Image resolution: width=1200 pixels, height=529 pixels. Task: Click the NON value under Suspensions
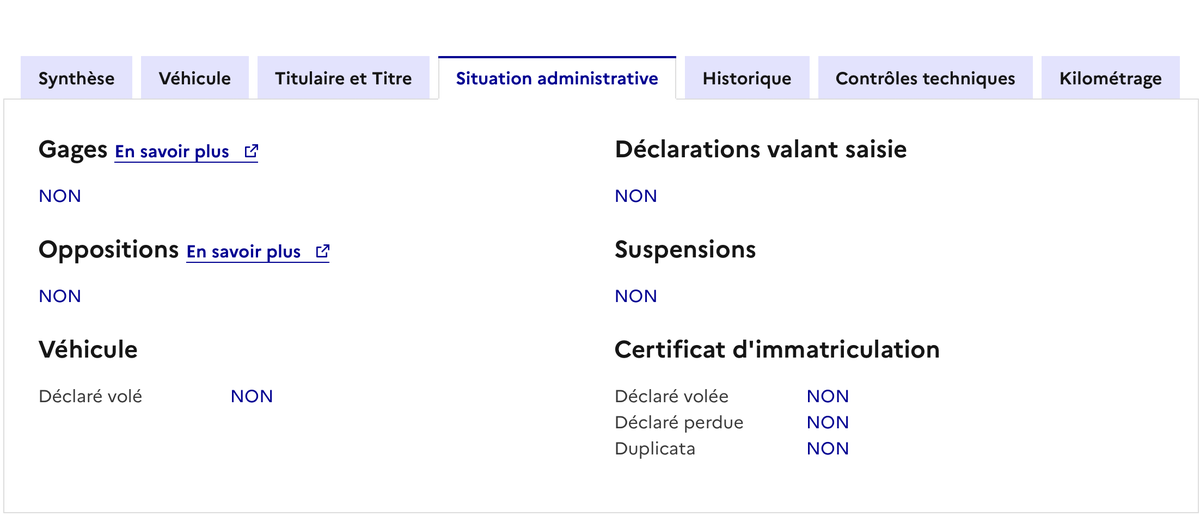point(636,296)
